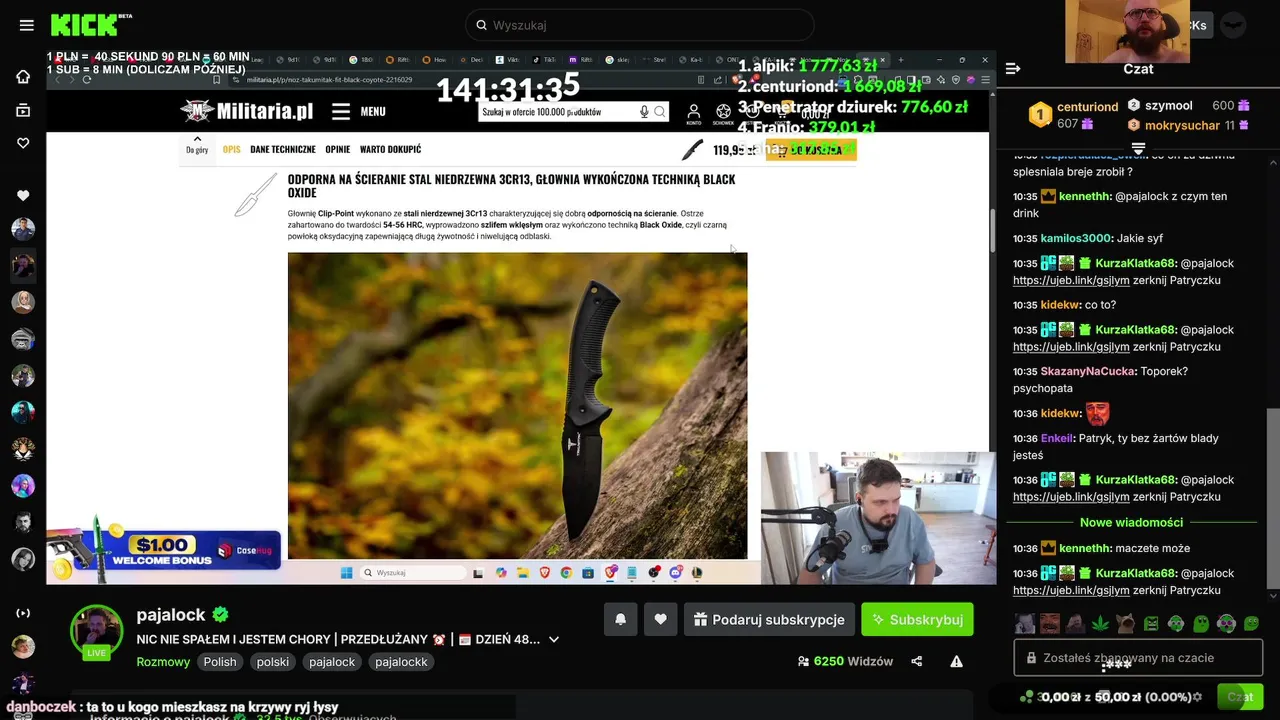Jump to Nowe wiadomości in chat
The width and height of the screenshot is (1280, 720).
[x=1131, y=522]
